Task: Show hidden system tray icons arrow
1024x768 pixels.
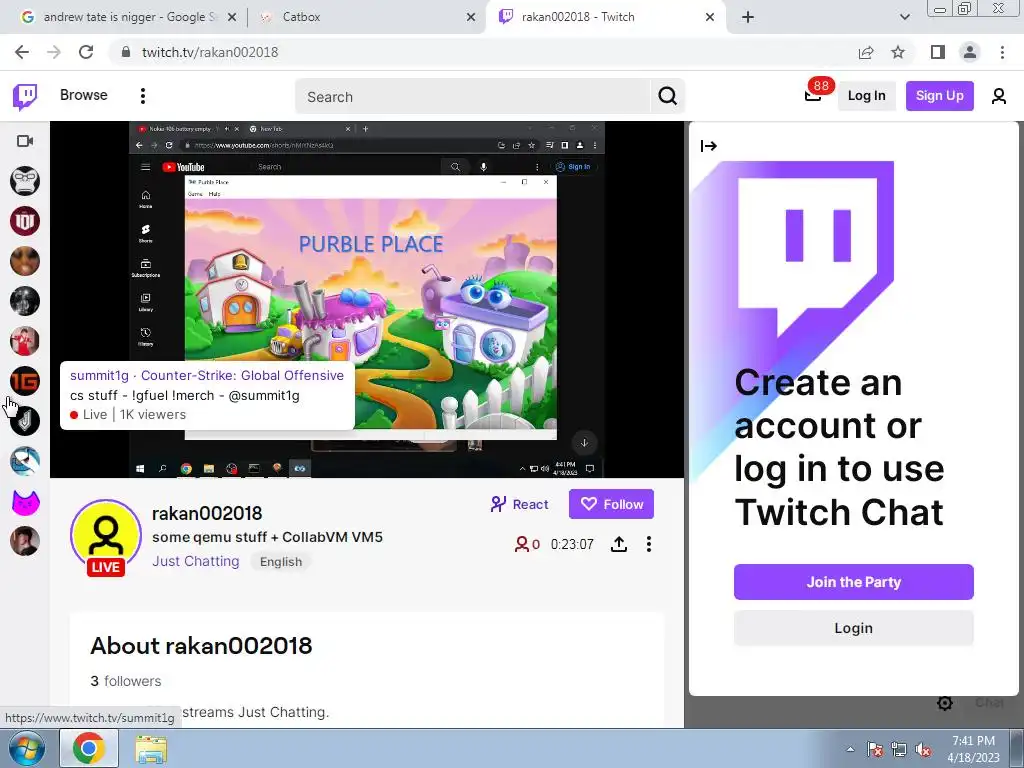Action: [x=850, y=749]
